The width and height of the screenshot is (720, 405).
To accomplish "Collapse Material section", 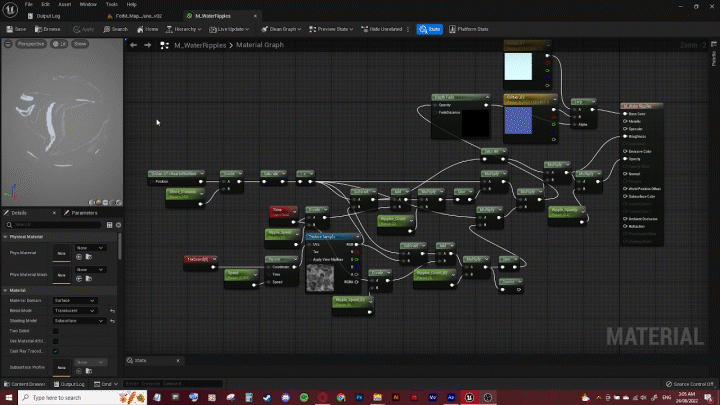I will pos(6,291).
